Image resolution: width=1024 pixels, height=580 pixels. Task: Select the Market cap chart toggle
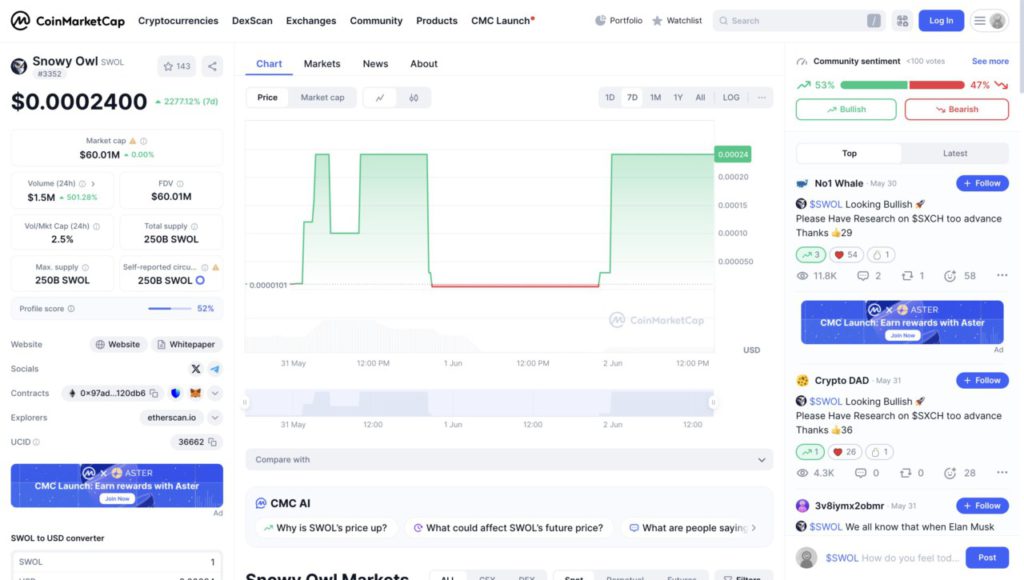[x=322, y=97]
